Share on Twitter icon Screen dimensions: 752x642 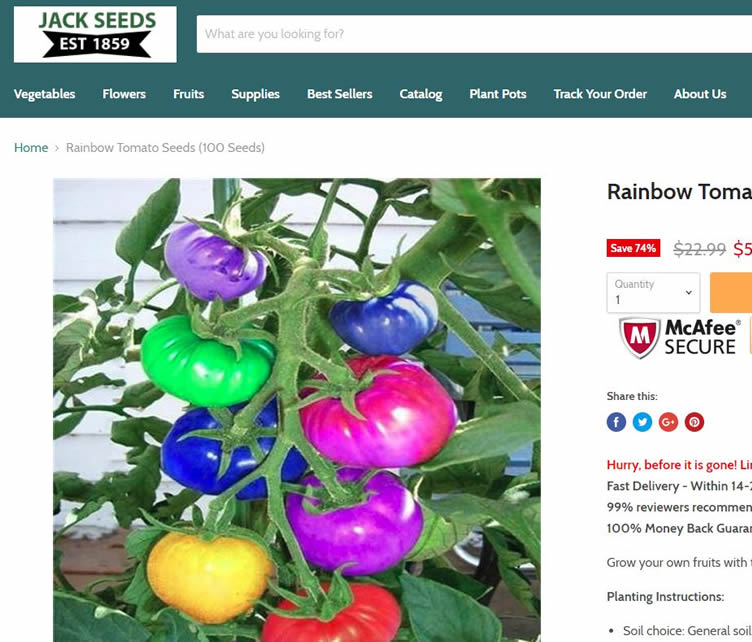tap(642, 422)
